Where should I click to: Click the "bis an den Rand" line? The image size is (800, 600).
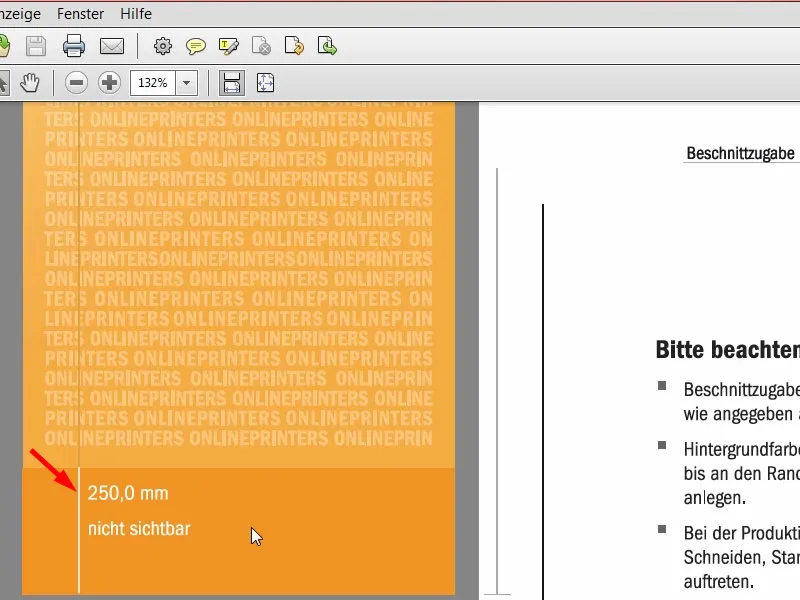point(742,474)
